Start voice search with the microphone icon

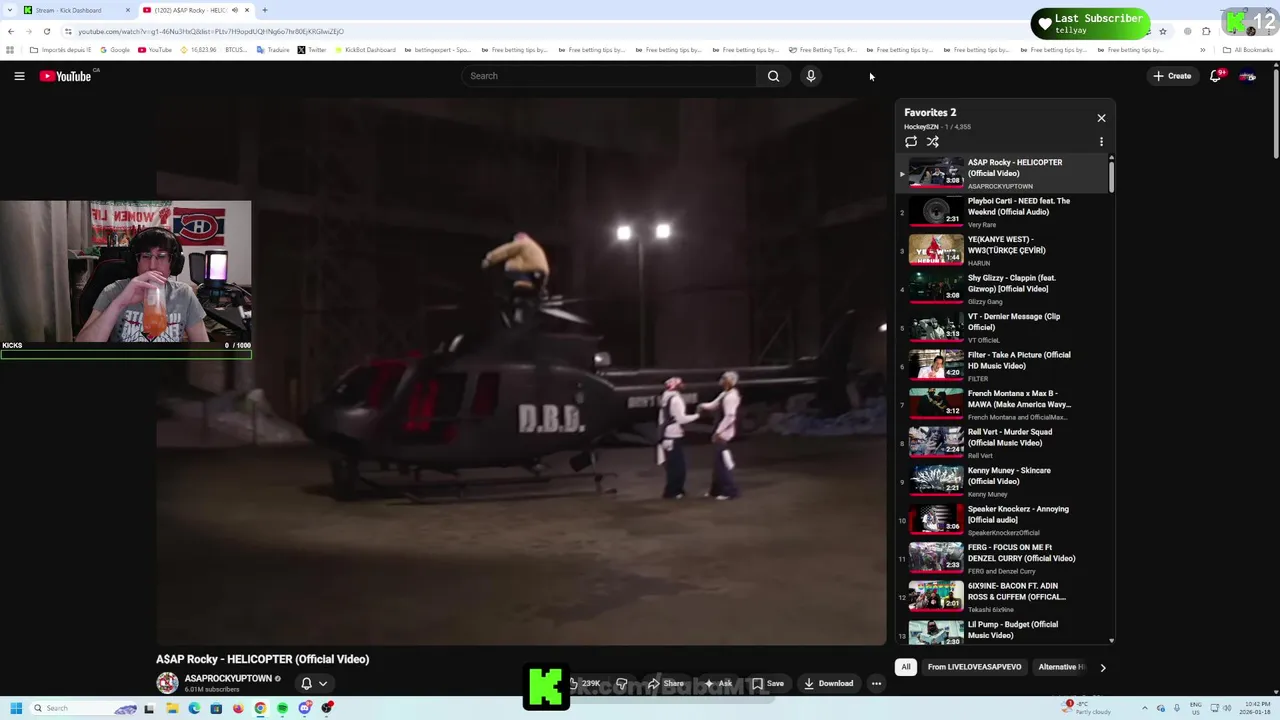click(x=811, y=76)
